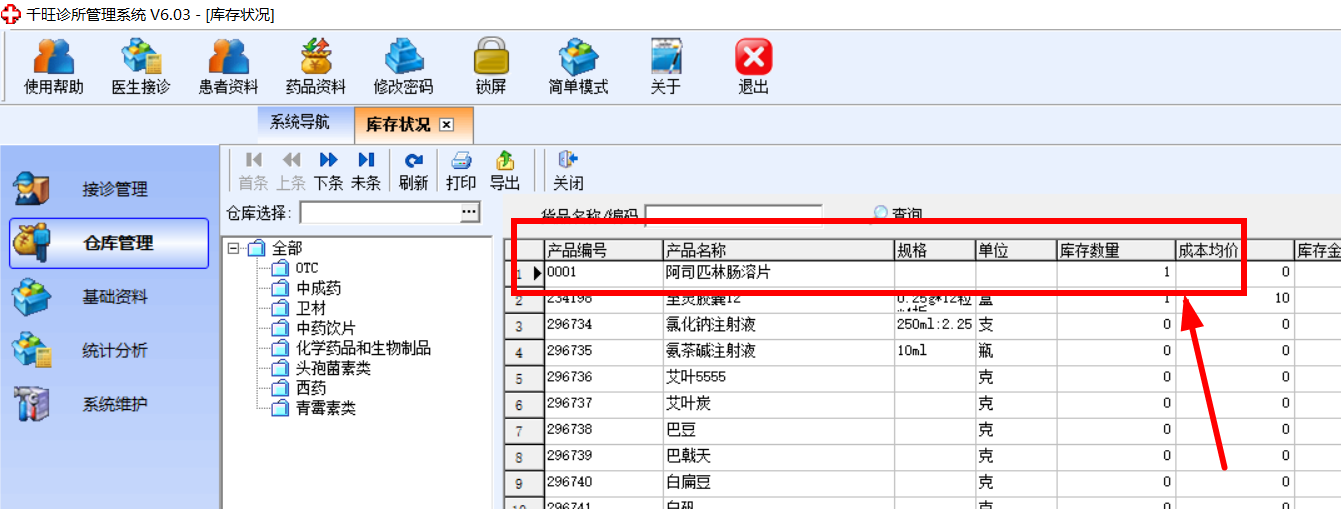This screenshot has width=1341, height=509.
Task: Print the inventory with 打印
Action: coord(461,171)
